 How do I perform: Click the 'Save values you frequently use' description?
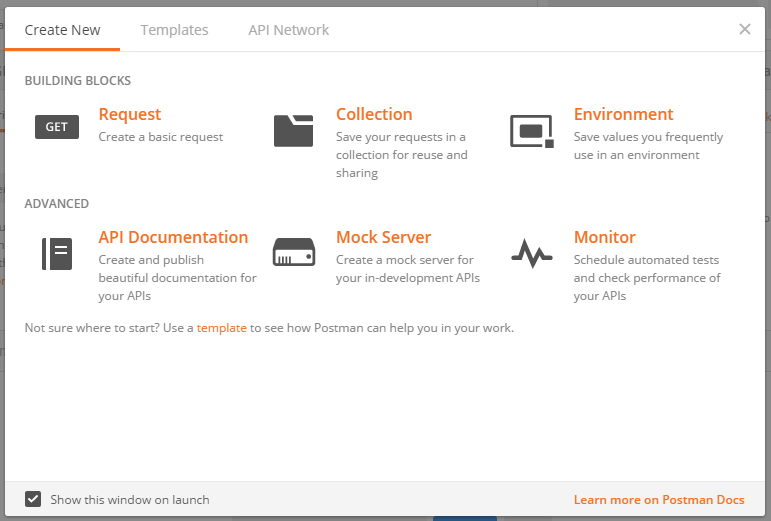(648, 146)
